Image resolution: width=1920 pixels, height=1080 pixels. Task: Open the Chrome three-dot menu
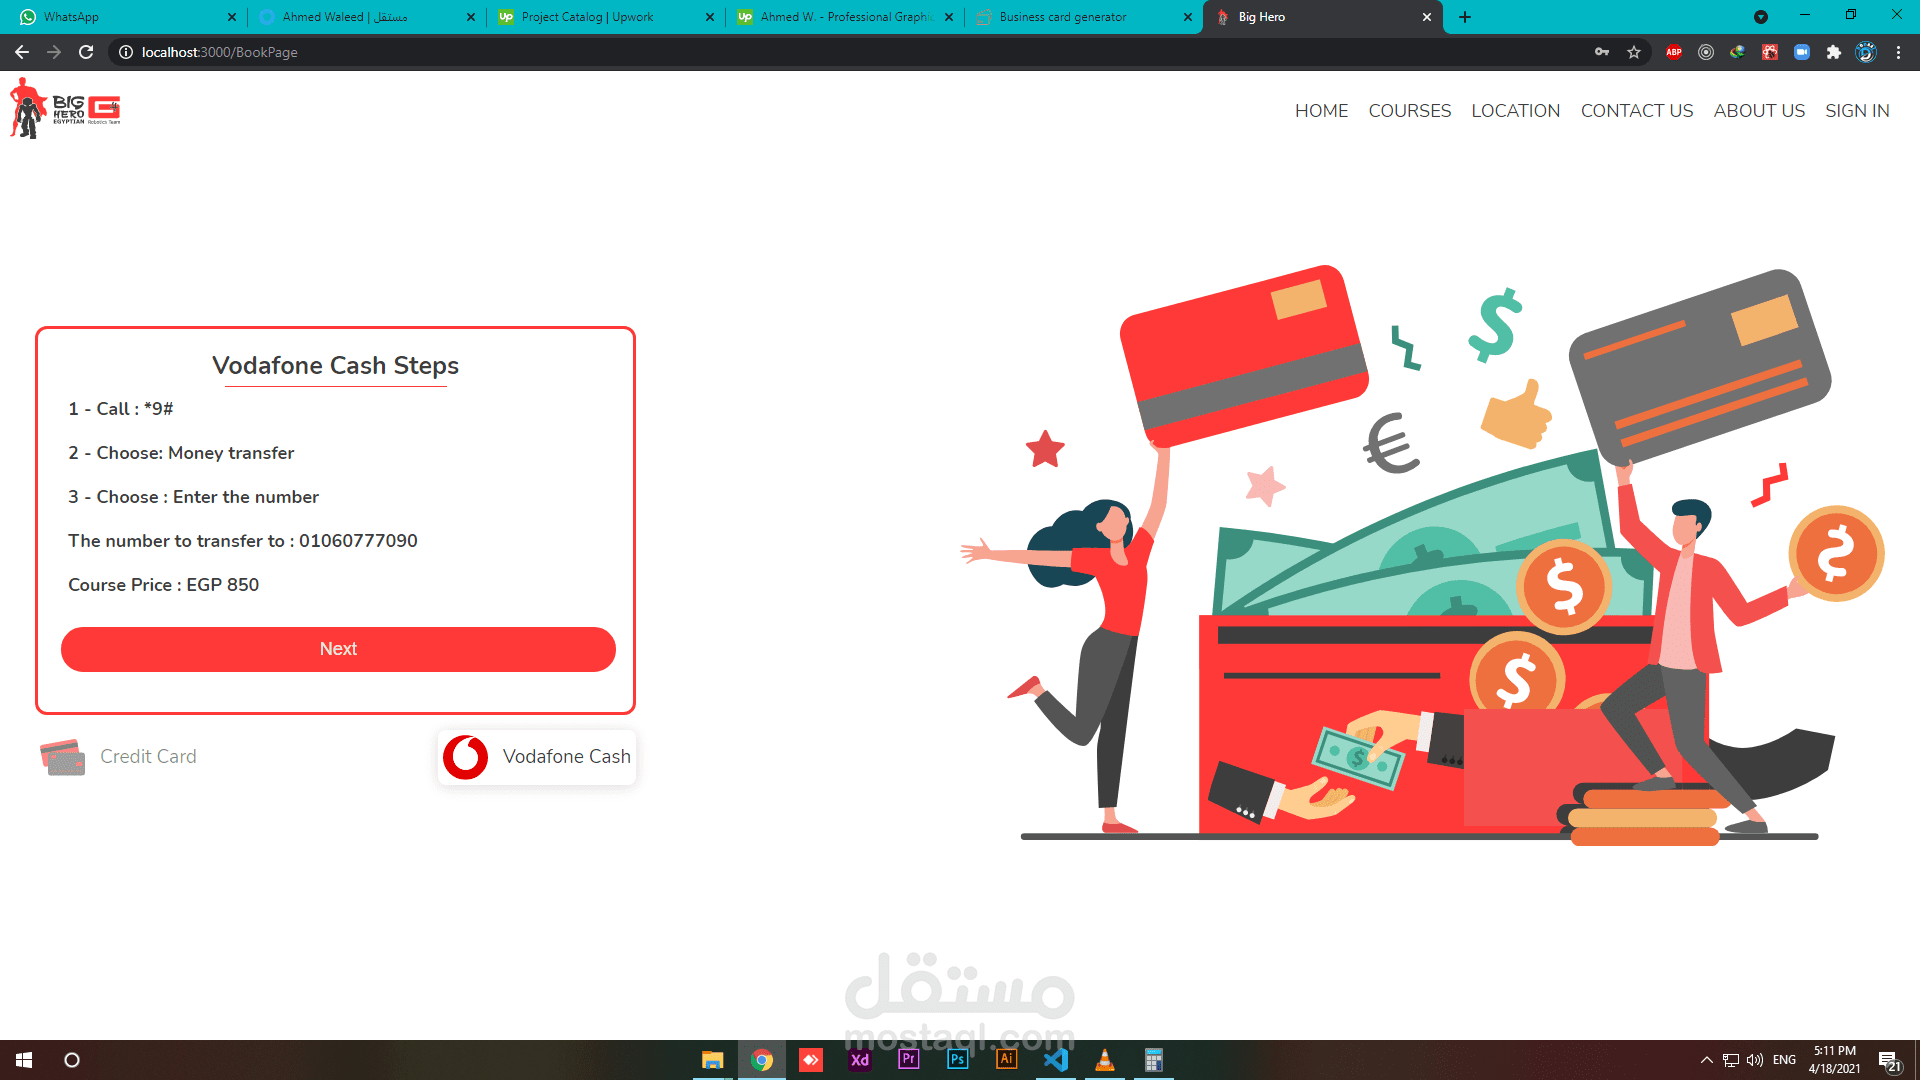point(1898,52)
